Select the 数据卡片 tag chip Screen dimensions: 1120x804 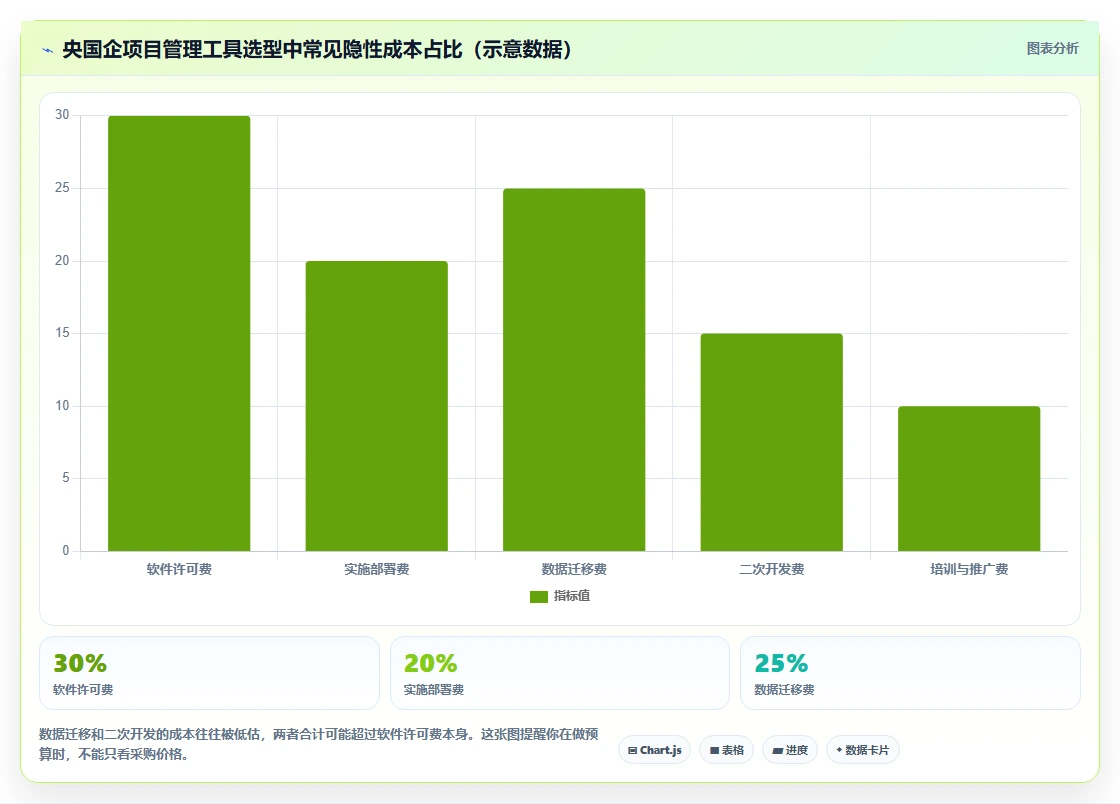click(x=863, y=750)
